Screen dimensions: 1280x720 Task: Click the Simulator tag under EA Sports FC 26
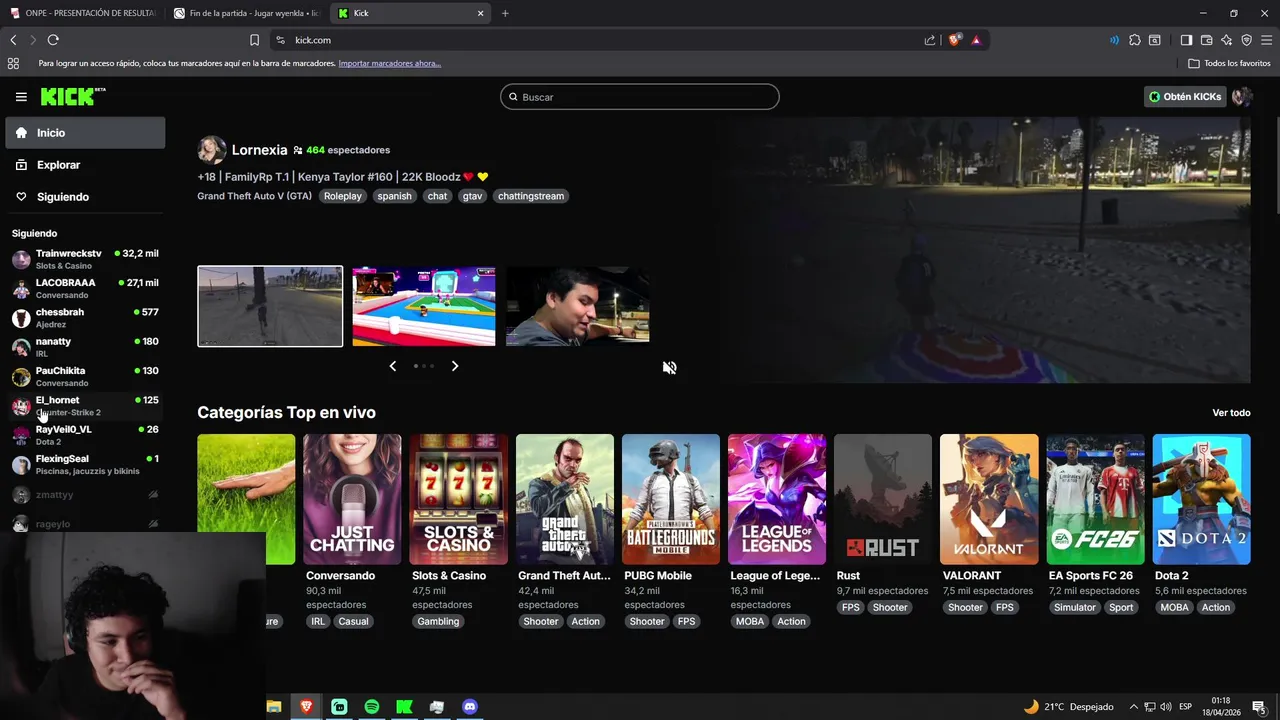coord(1075,607)
